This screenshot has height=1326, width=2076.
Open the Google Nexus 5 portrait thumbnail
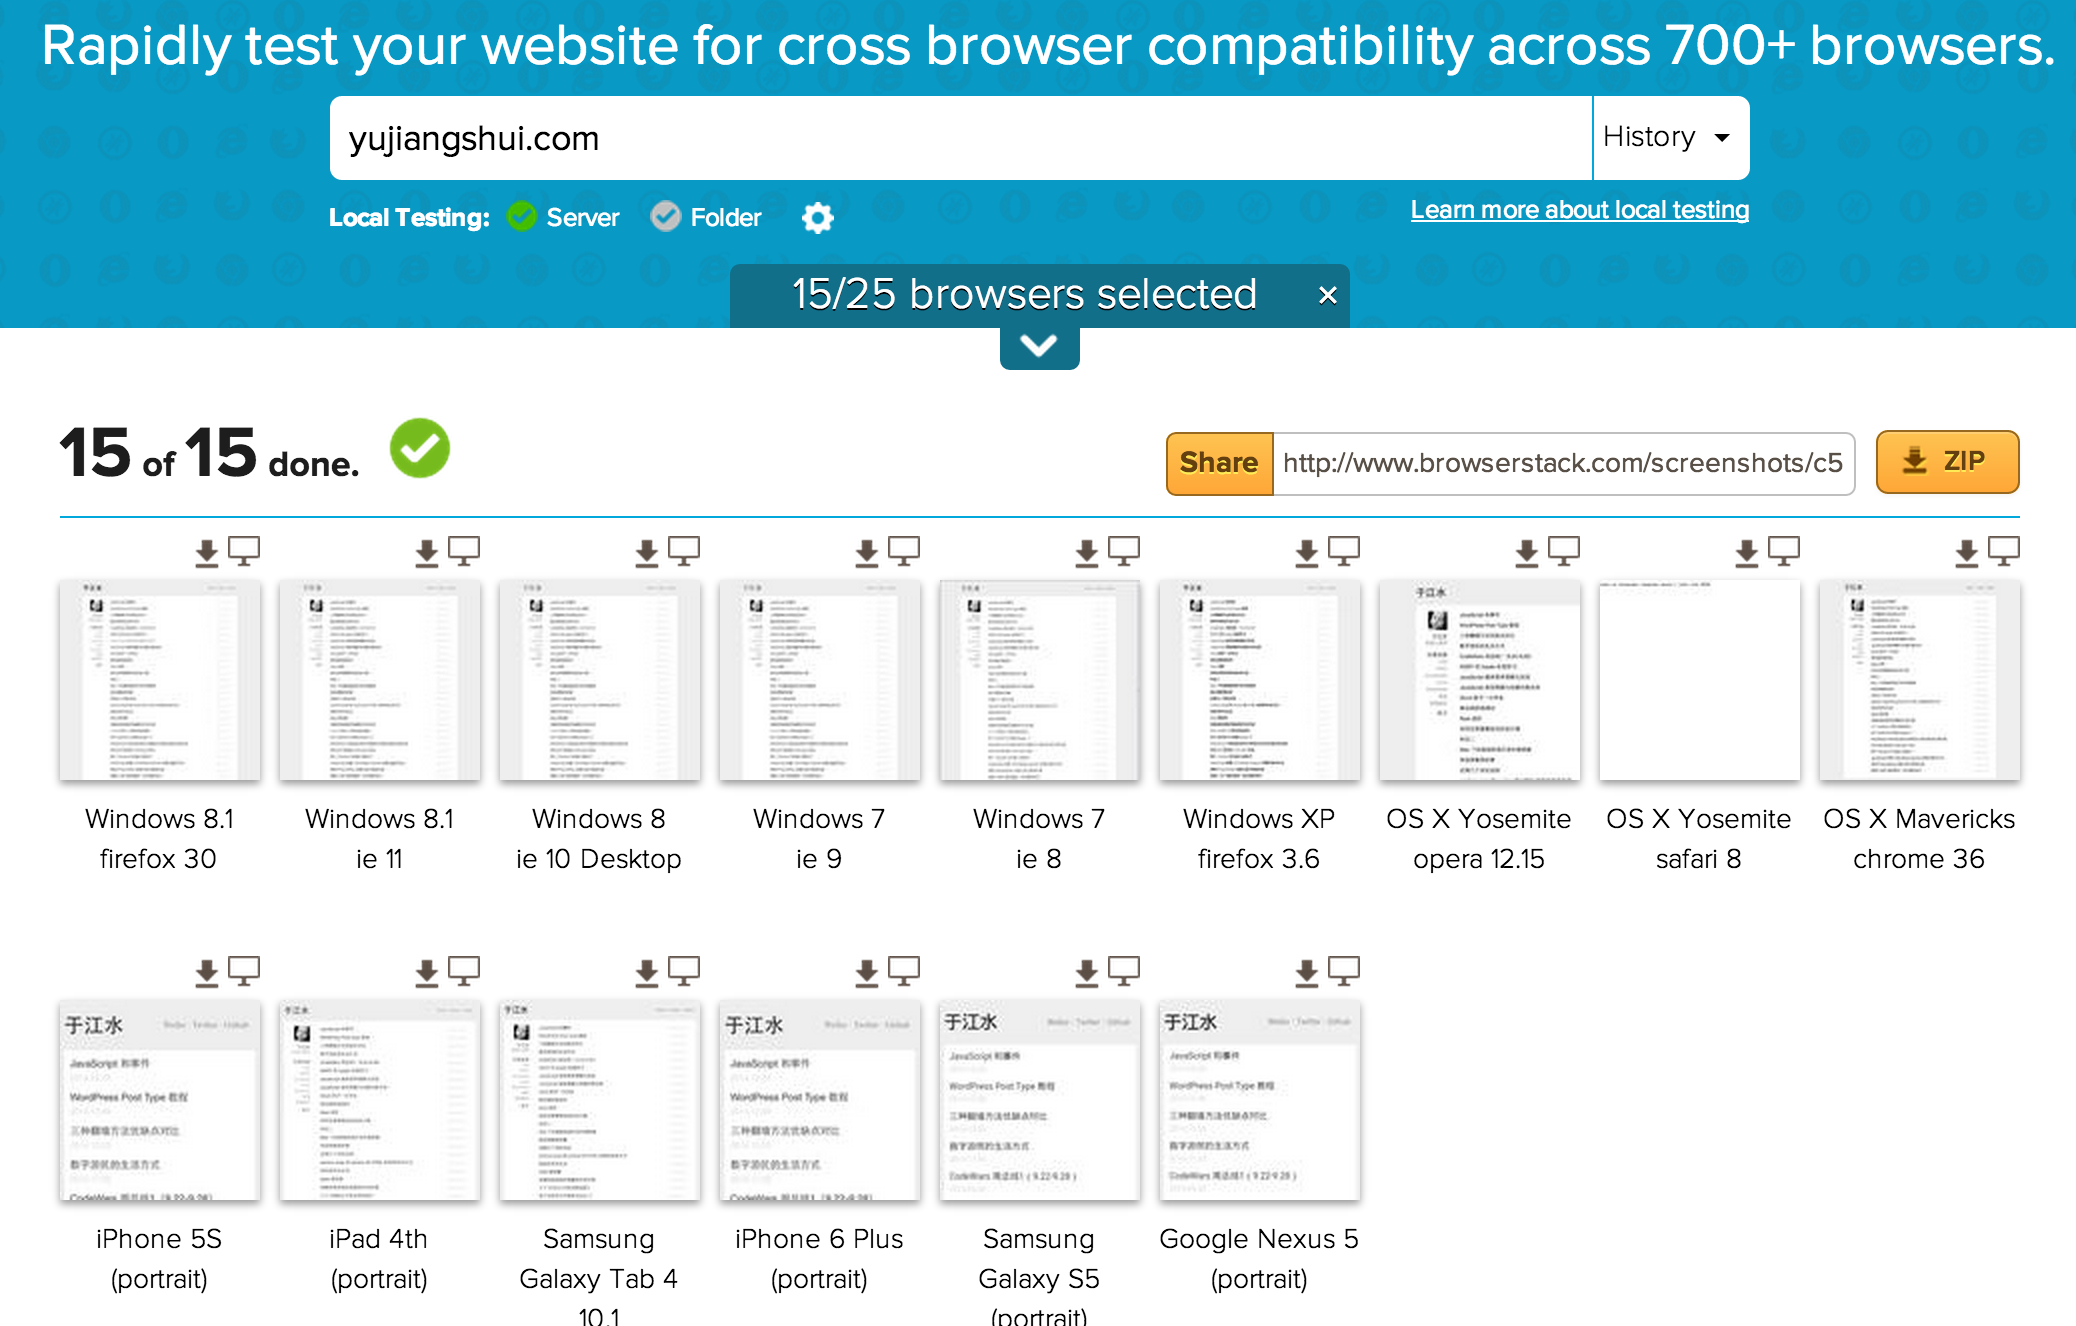click(x=1259, y=1100)
